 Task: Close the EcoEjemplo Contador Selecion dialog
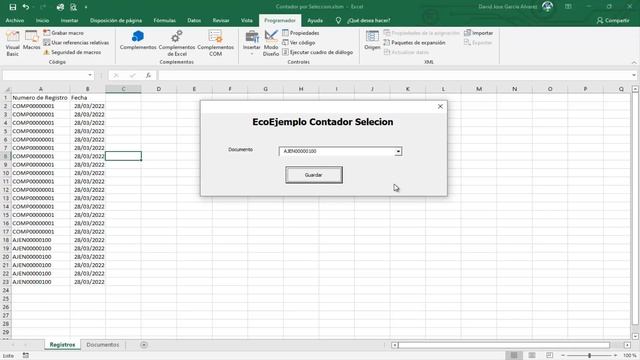(x=440, y=106)
